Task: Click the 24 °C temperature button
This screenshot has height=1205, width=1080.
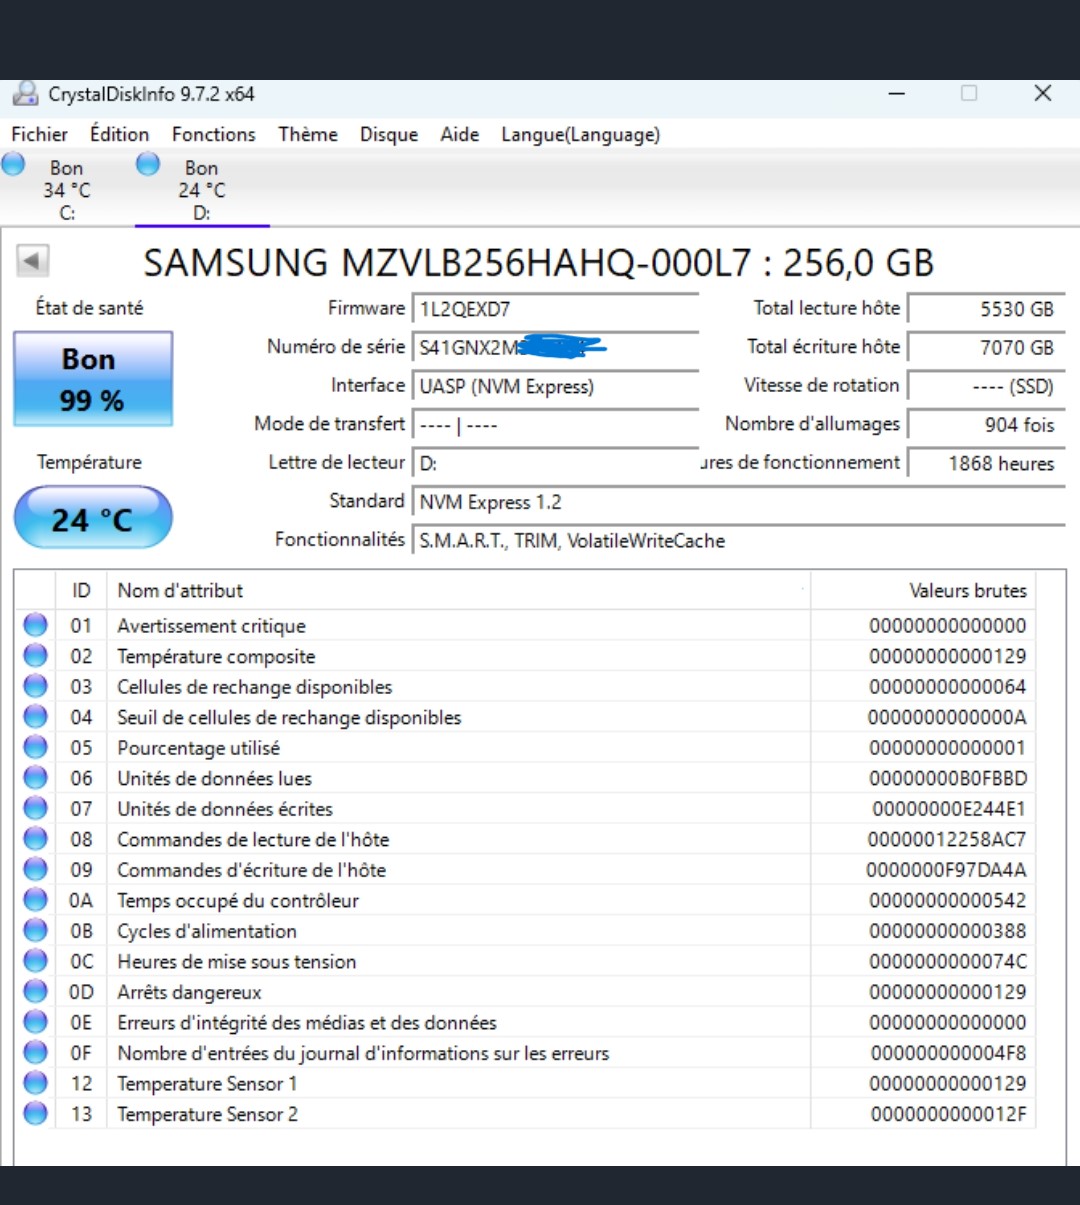Action: tap(93, 518)
